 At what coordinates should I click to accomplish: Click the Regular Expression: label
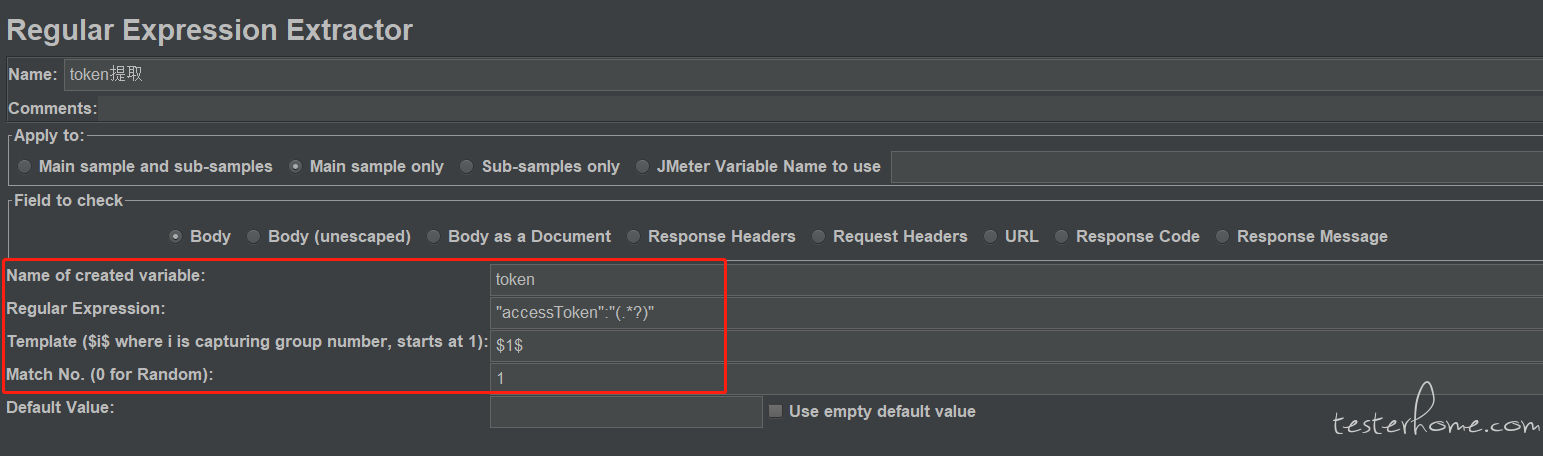[x=86, y=308]
